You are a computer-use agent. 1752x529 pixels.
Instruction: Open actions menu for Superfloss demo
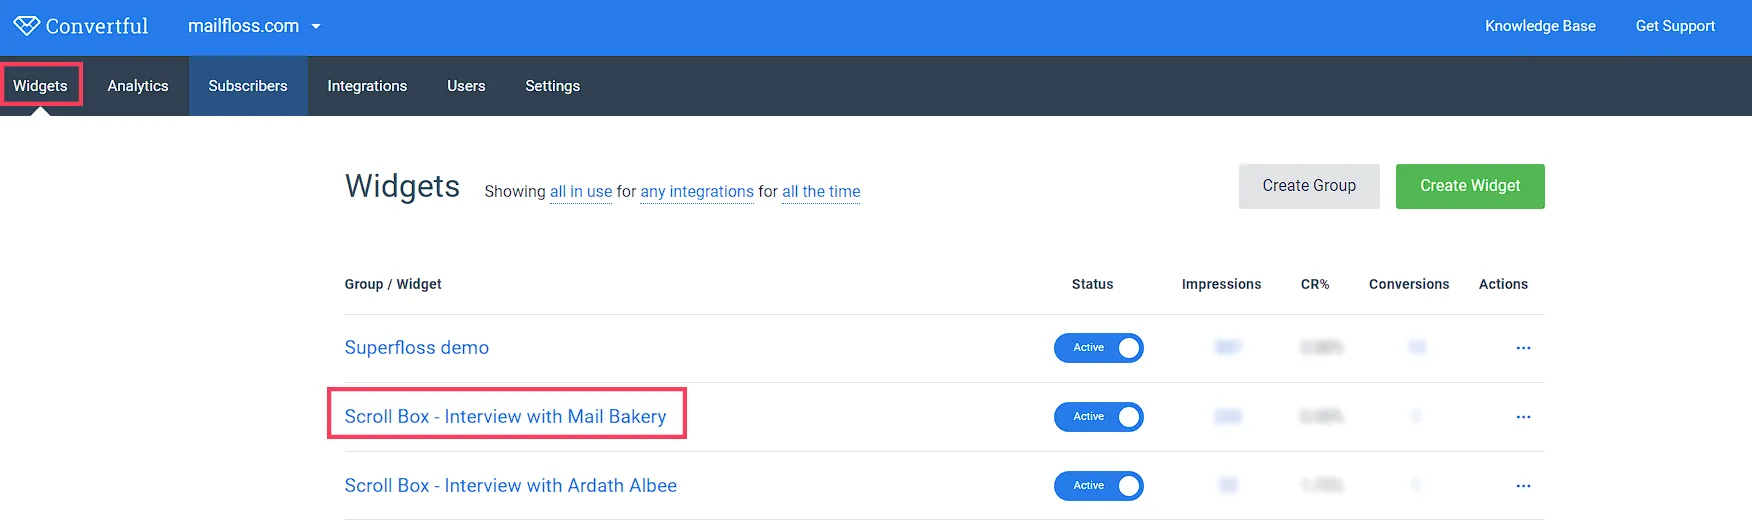click(1523, 348)
